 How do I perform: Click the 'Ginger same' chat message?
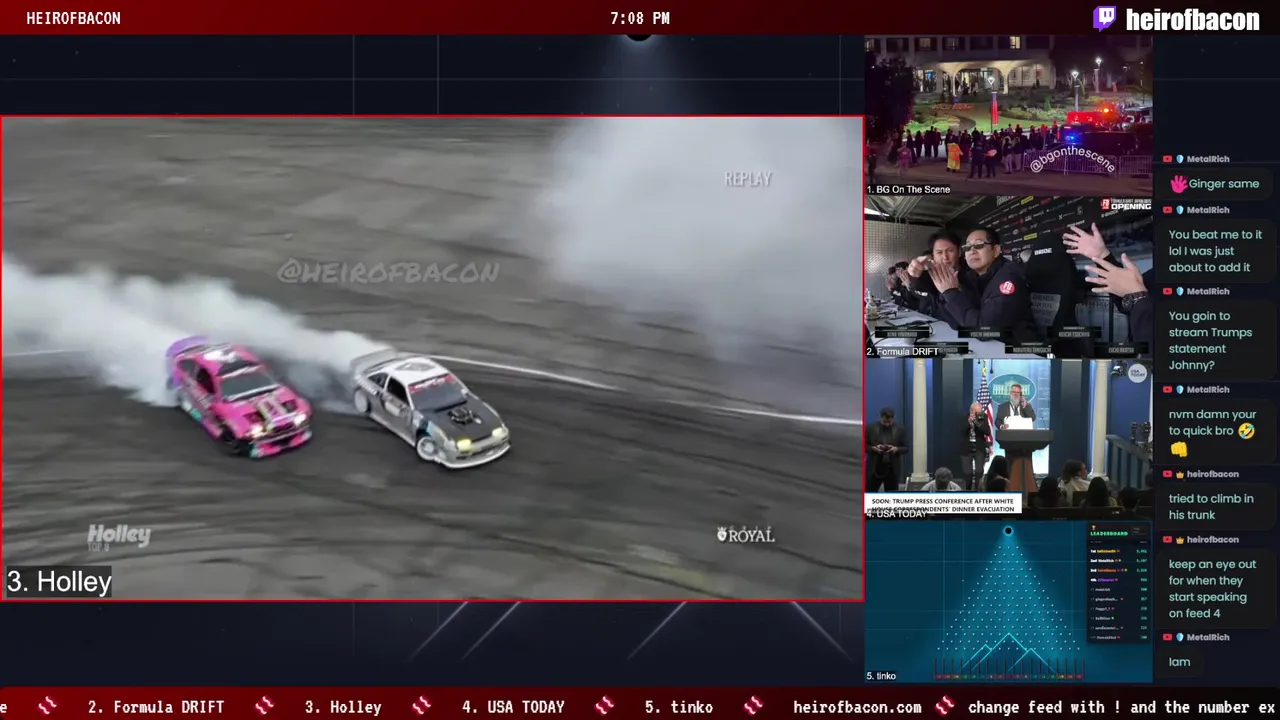[1215, 184]
